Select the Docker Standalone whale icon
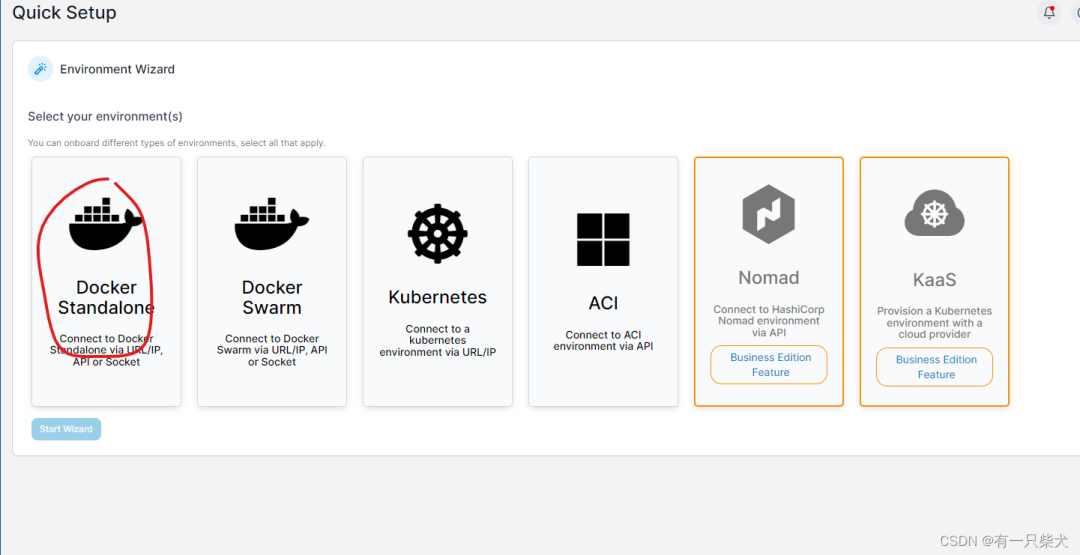The image size is (1080, 555). click(106, 223)
